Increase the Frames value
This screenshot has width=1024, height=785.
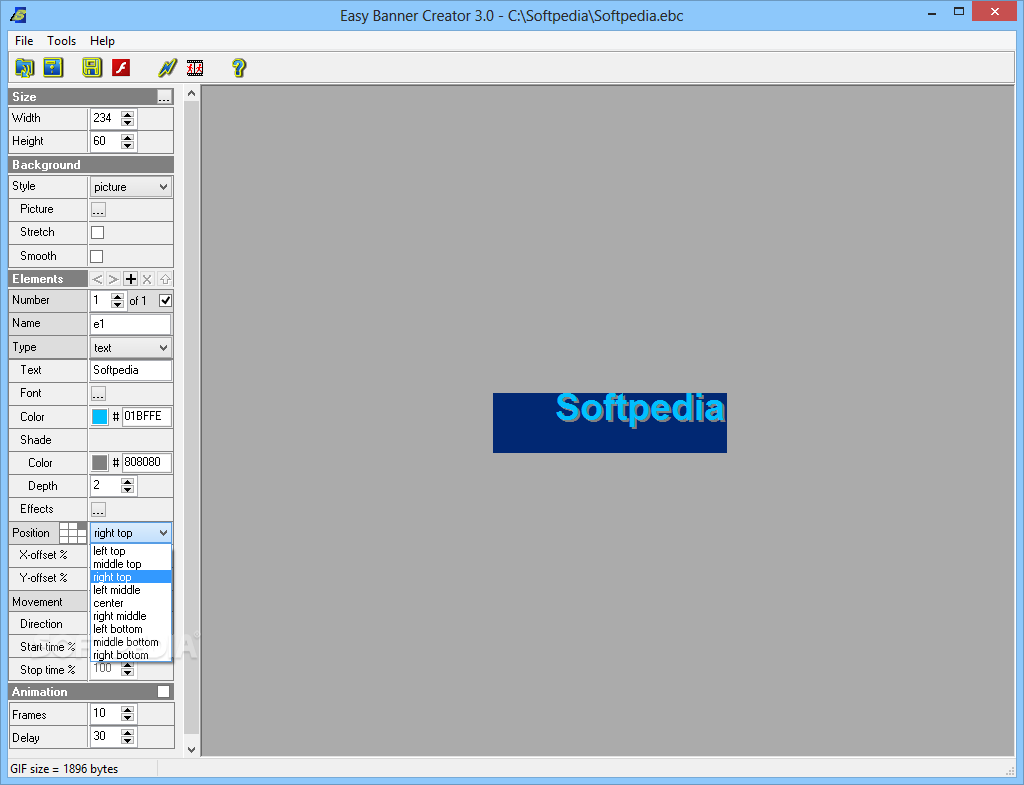click(128, 710)
